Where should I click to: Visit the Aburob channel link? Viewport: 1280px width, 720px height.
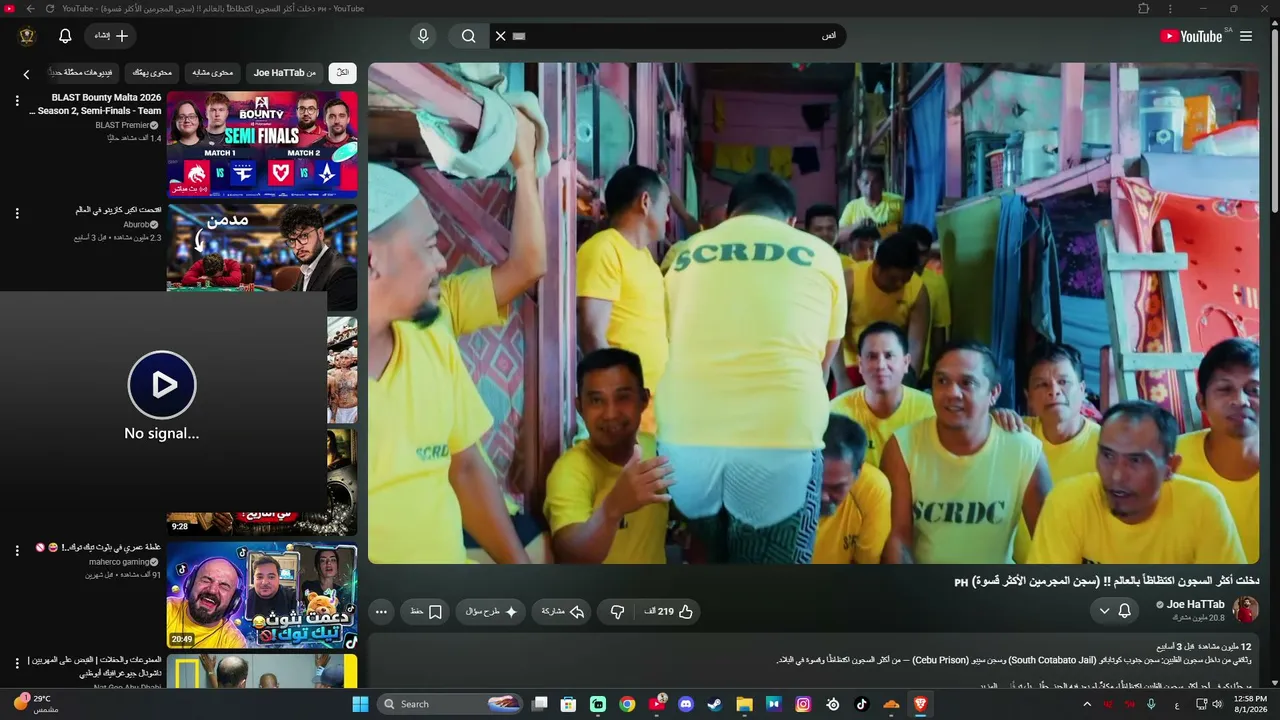click(141, 225)
